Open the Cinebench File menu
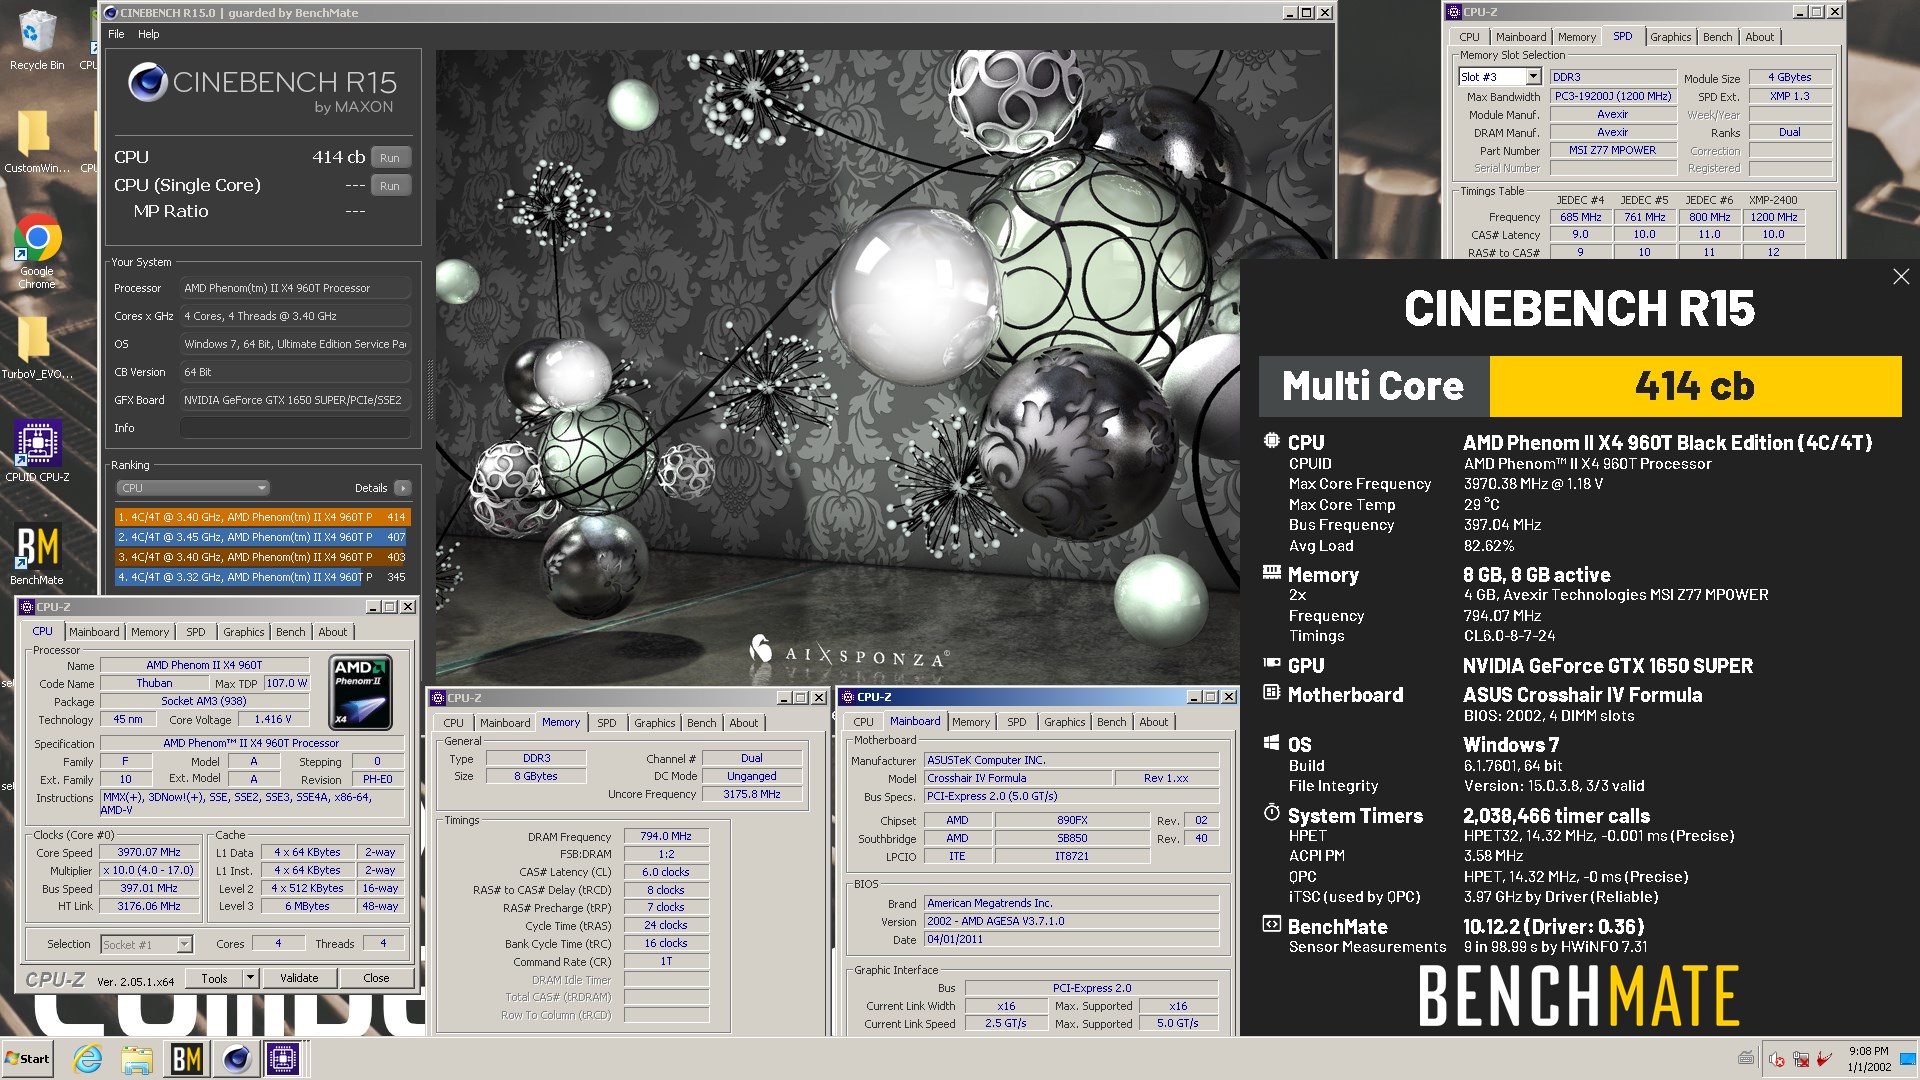Screen dimensions: 1920x1080 [116, 34]
